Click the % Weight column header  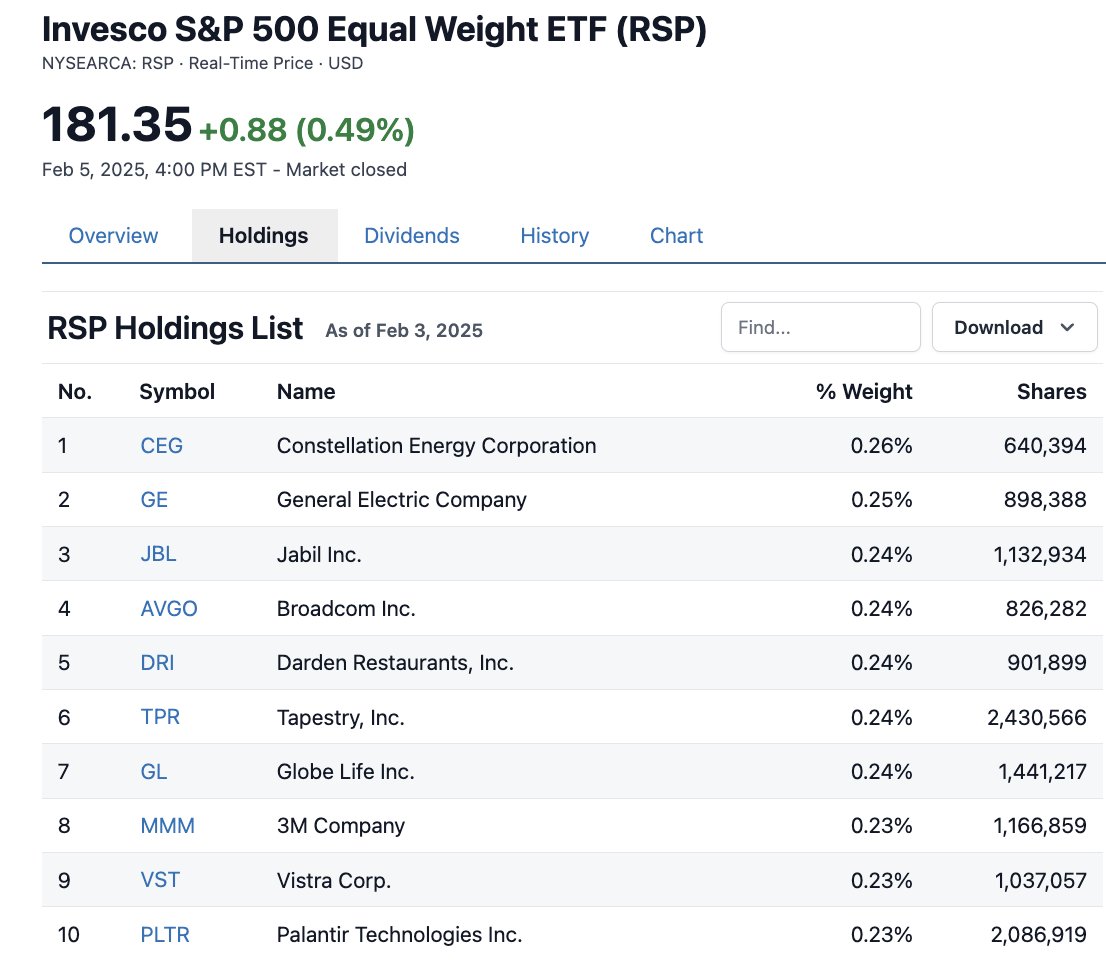pyautogui.click(x=864, y=391)
